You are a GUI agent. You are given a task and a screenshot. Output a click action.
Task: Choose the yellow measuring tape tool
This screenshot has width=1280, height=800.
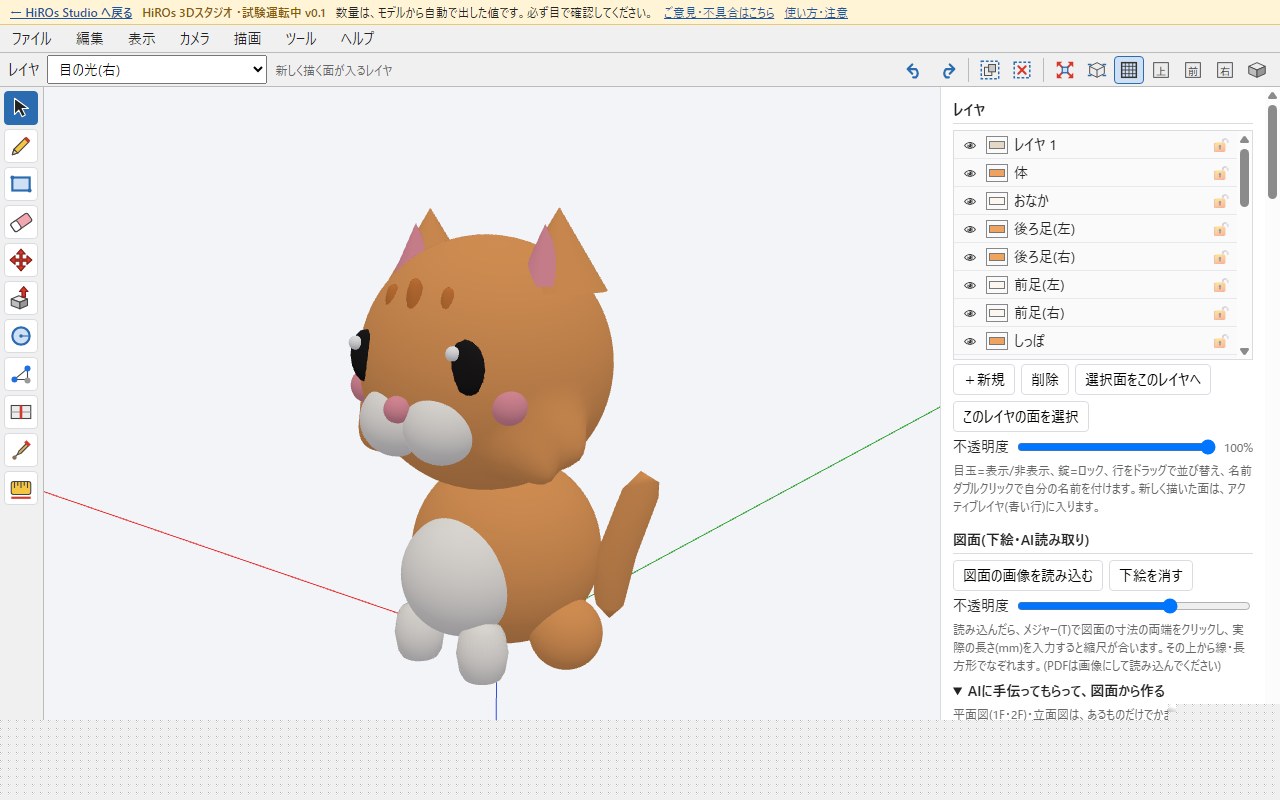(x=21, y=488)
